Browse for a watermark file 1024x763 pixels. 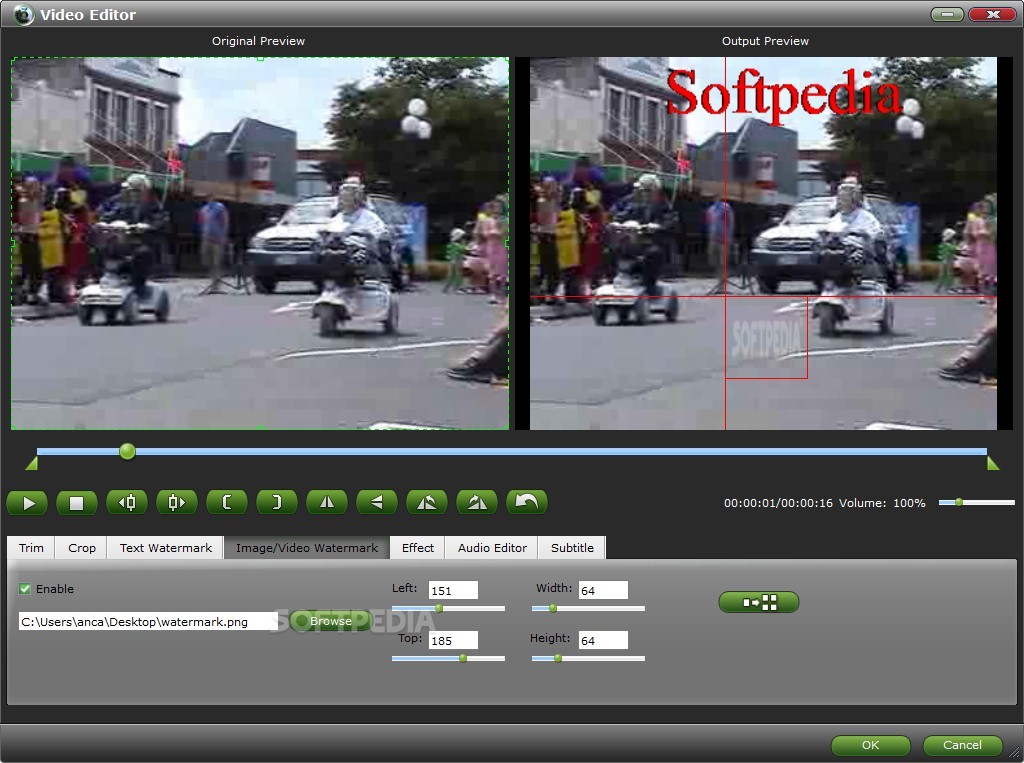(330, 621)
